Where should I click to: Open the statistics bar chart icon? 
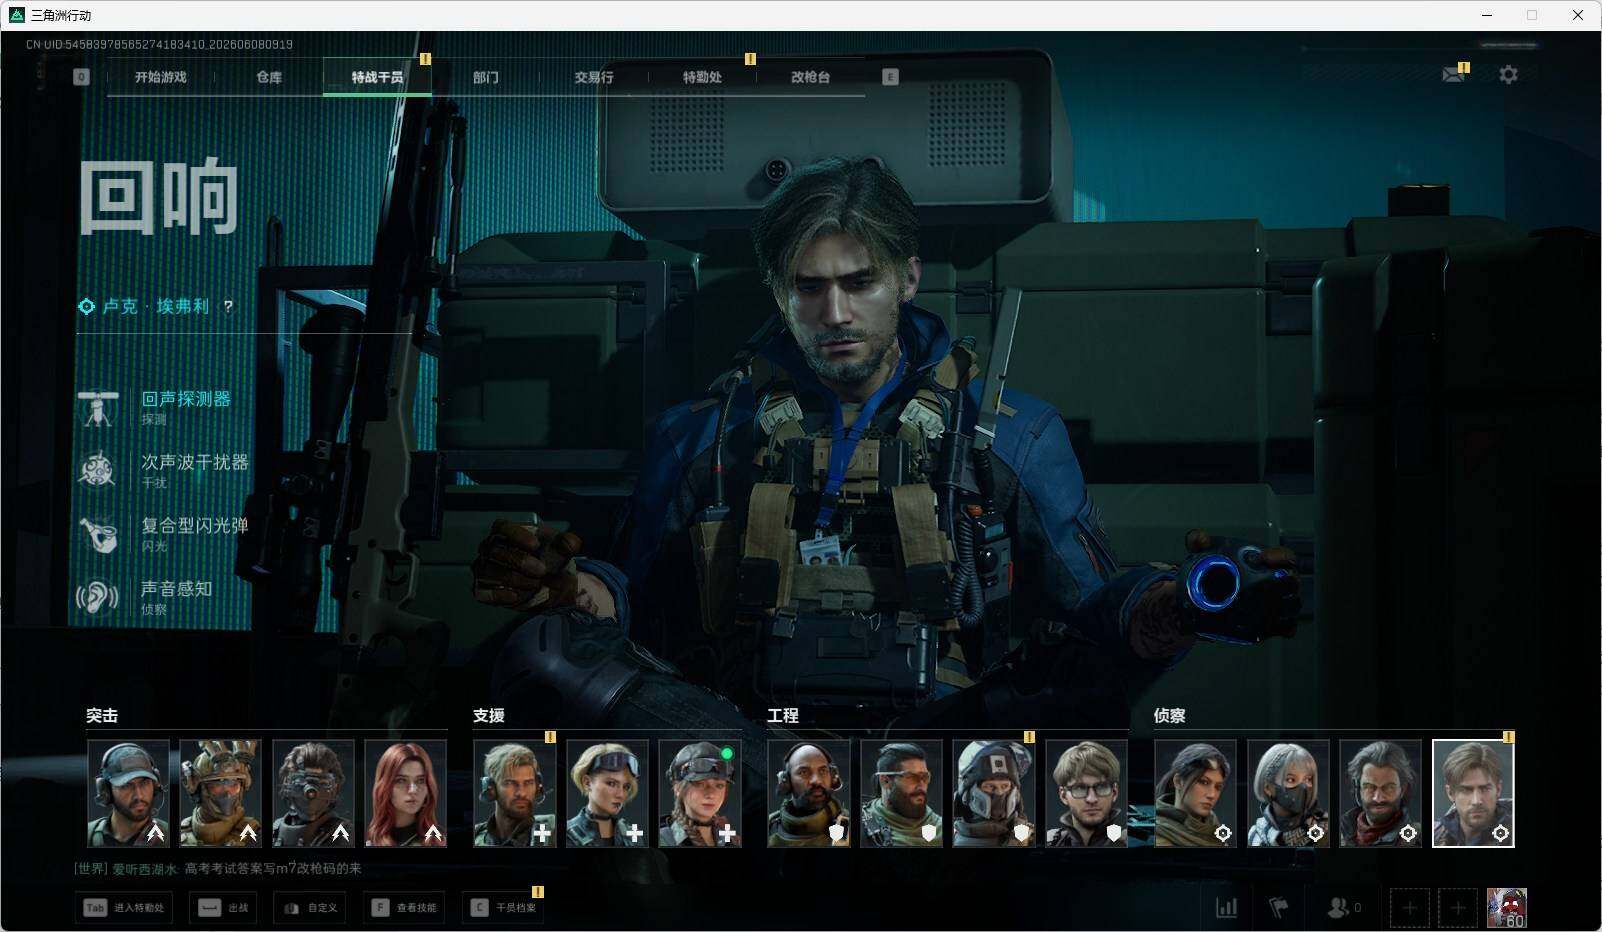(1226, 908)
